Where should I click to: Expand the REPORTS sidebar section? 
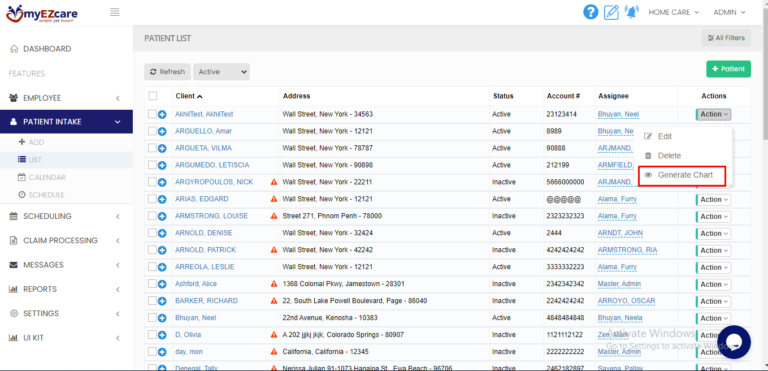(x=66, y=289)
